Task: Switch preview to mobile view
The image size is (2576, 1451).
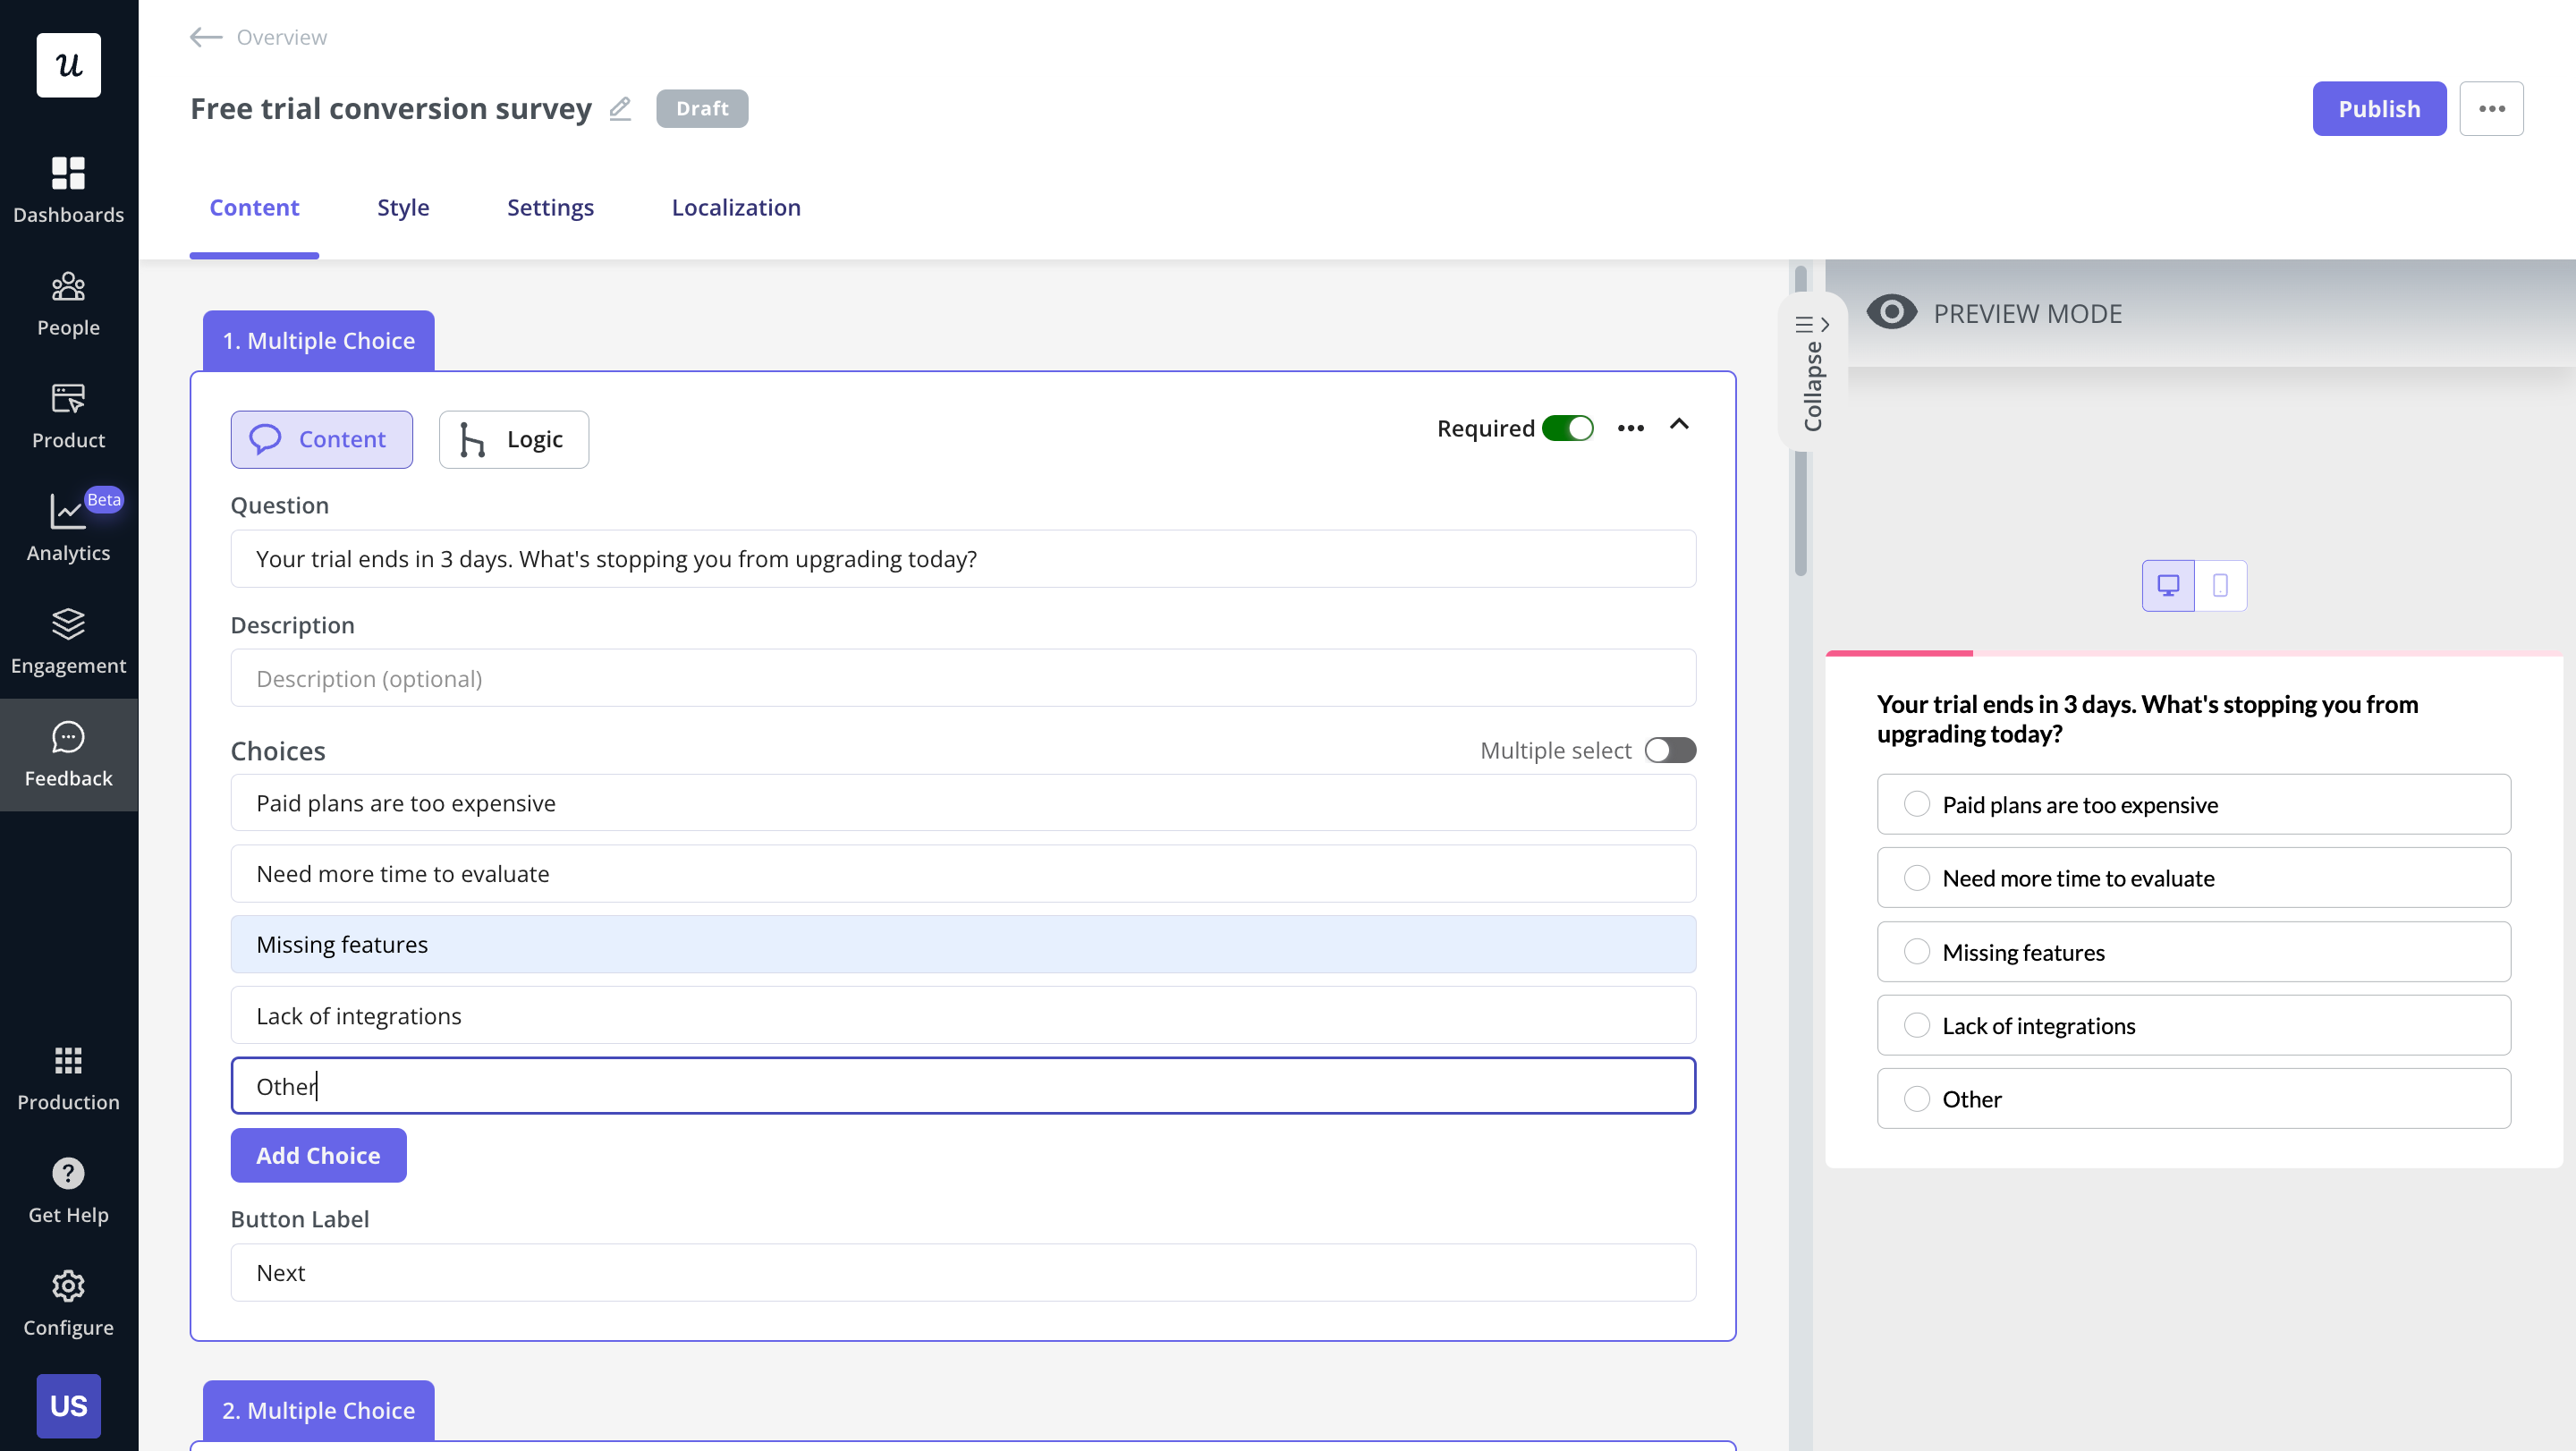Action: pyautogui.click(x=2221, y=585)
